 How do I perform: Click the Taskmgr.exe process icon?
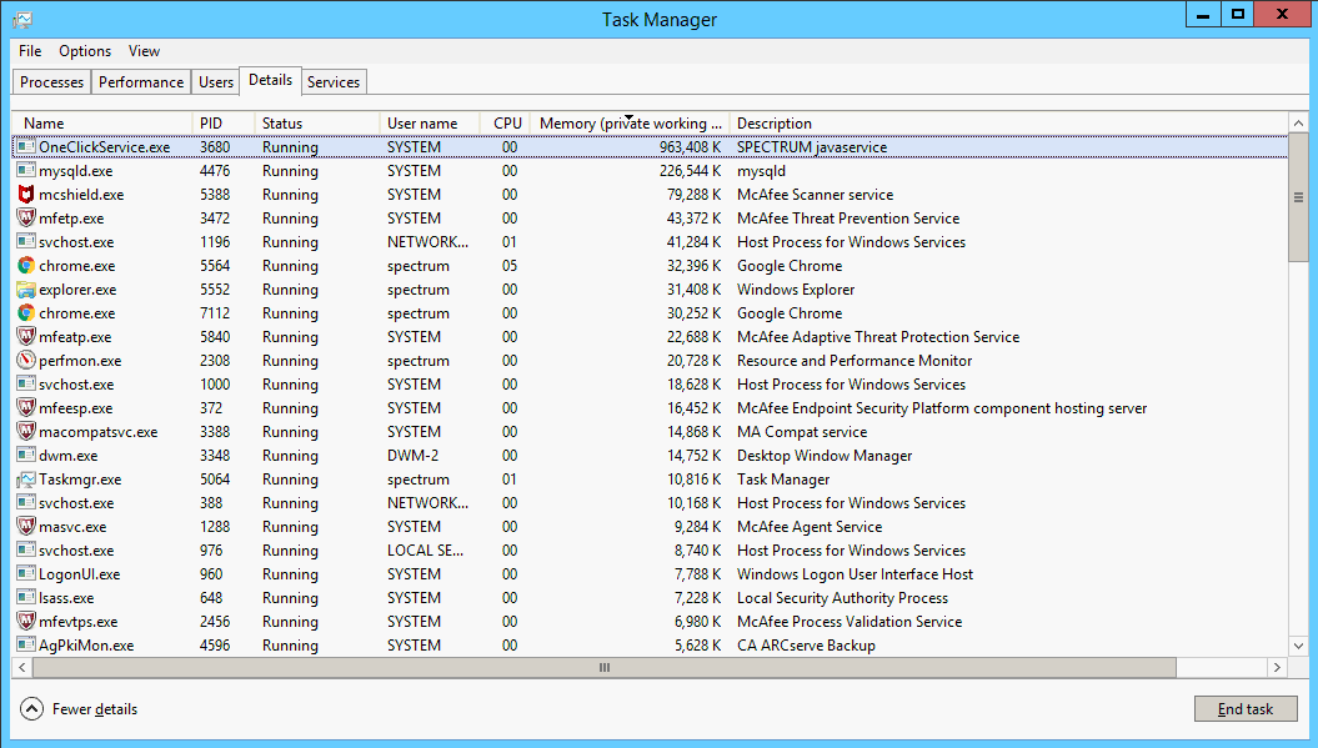click(x=26, y=480)
